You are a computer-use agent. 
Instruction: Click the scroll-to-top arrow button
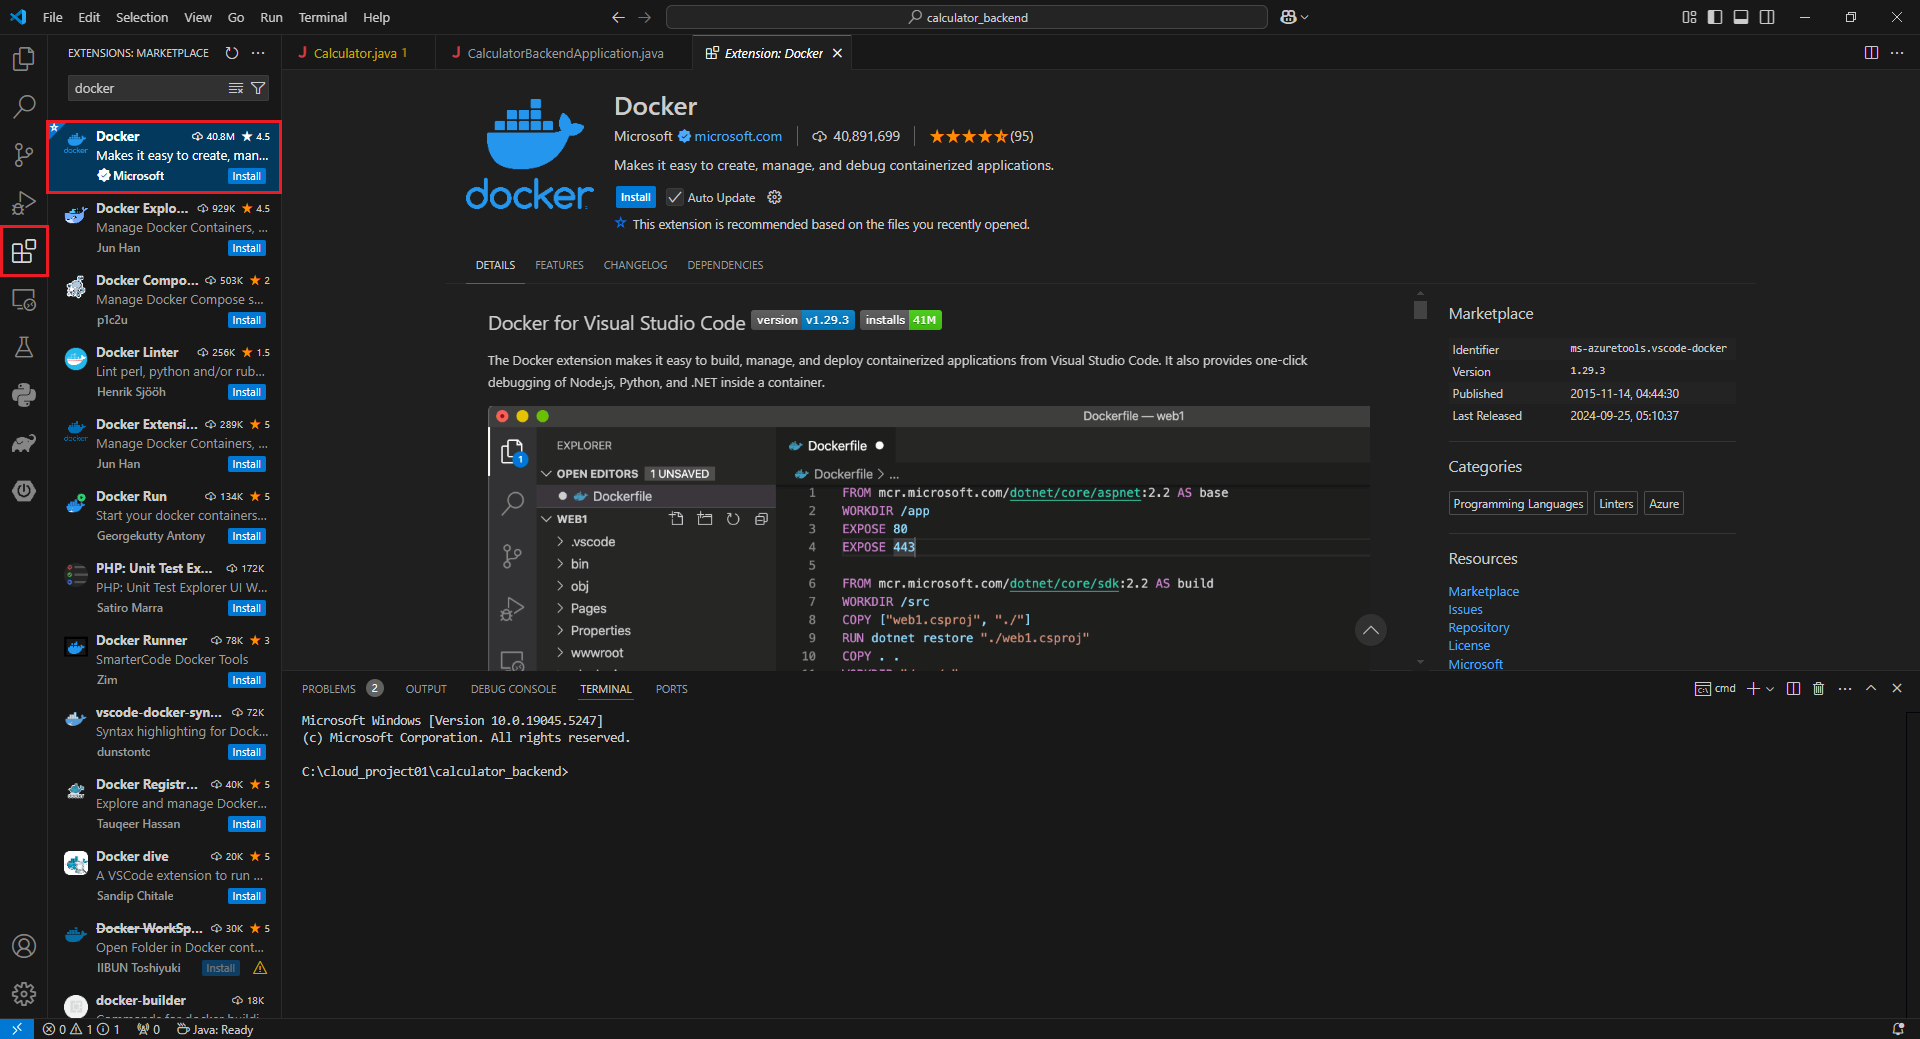[1371, 630]
